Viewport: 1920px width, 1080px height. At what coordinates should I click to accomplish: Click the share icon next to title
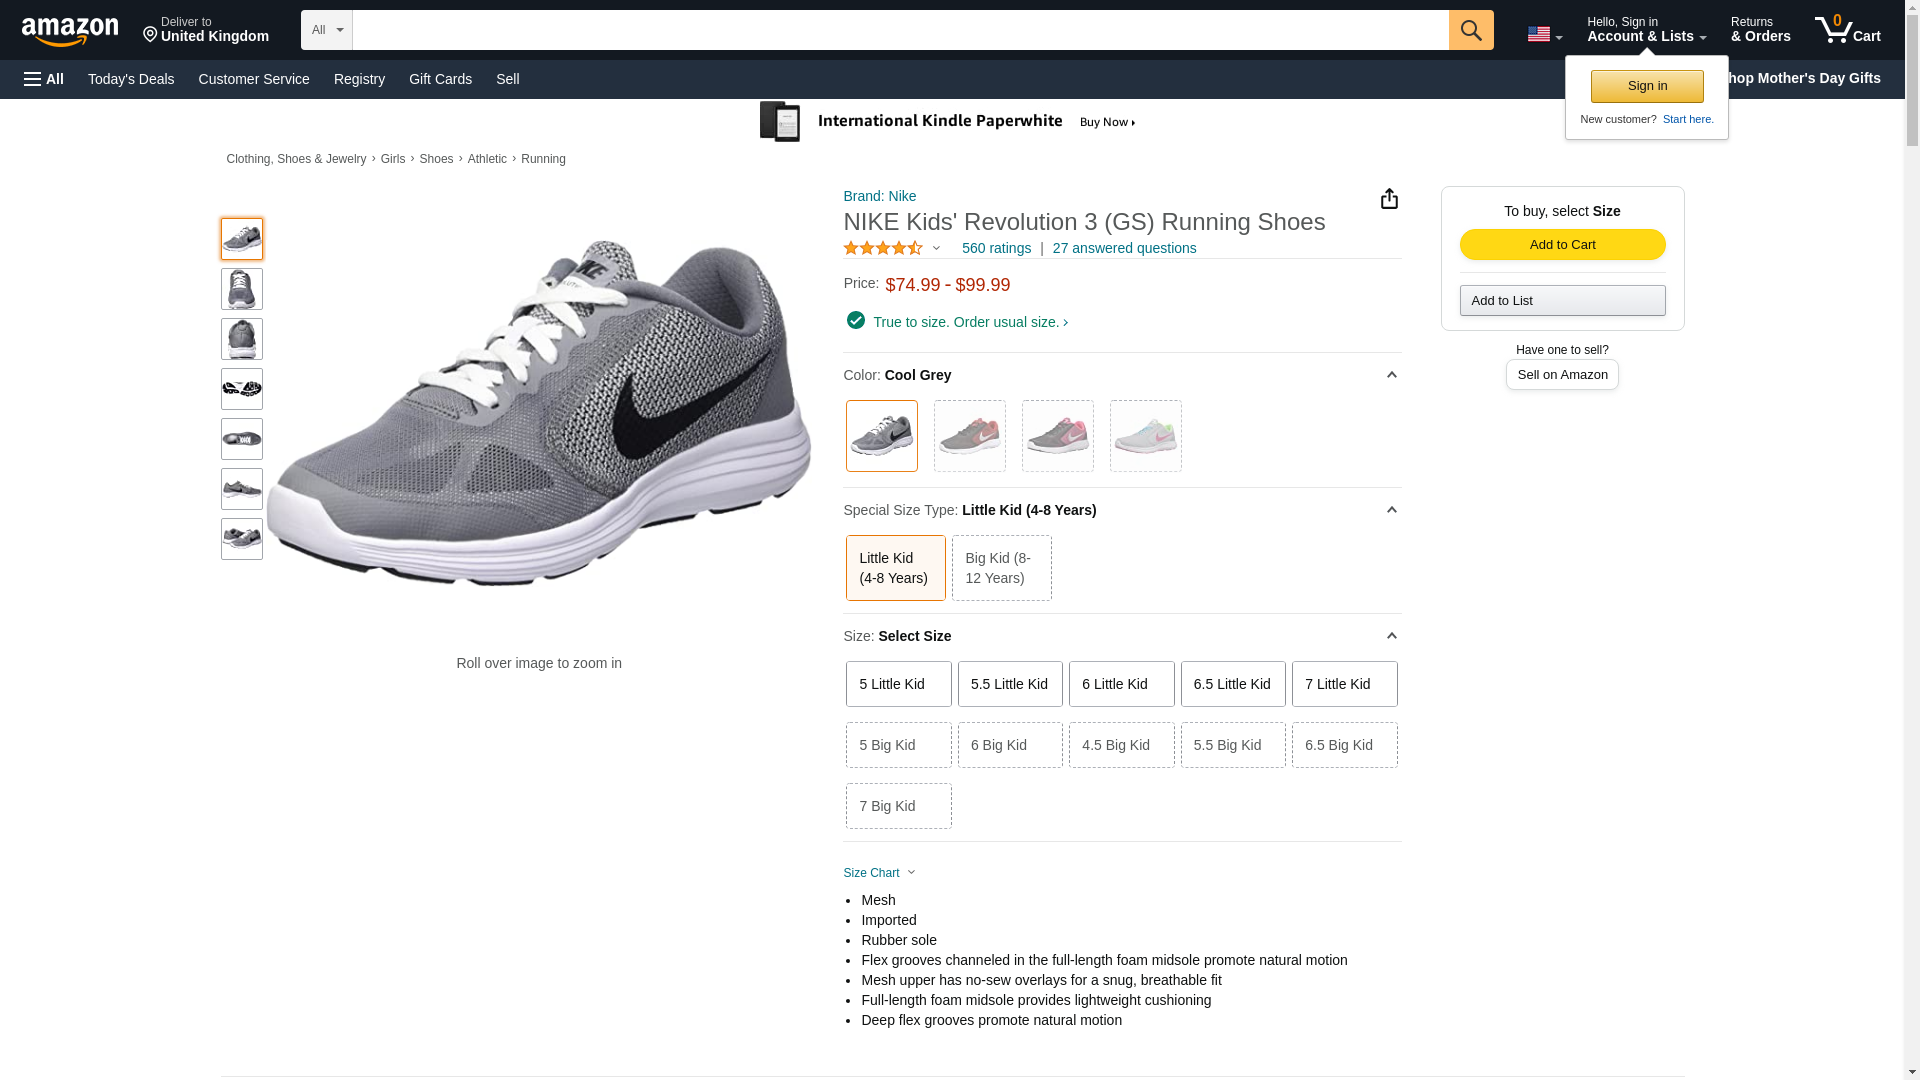pyautogui.click(x=1389, y=199)
